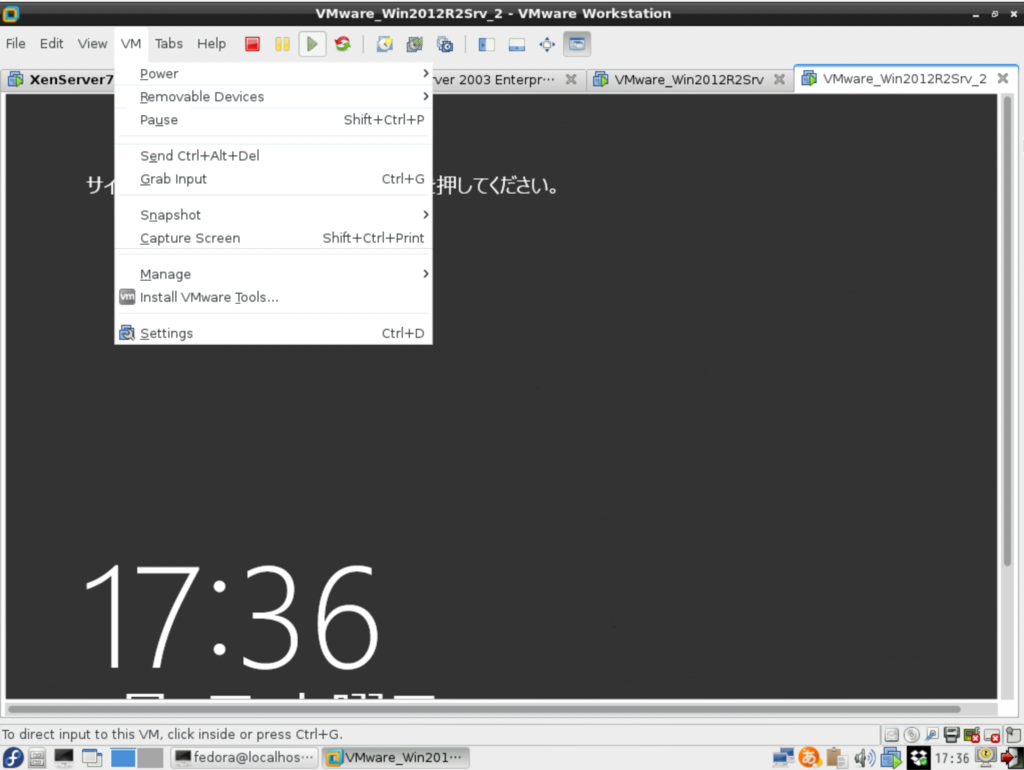Viewport: 1024px width, 770px height.
Task: Choose Pause from the VM menu
Action: coord(273,120)
